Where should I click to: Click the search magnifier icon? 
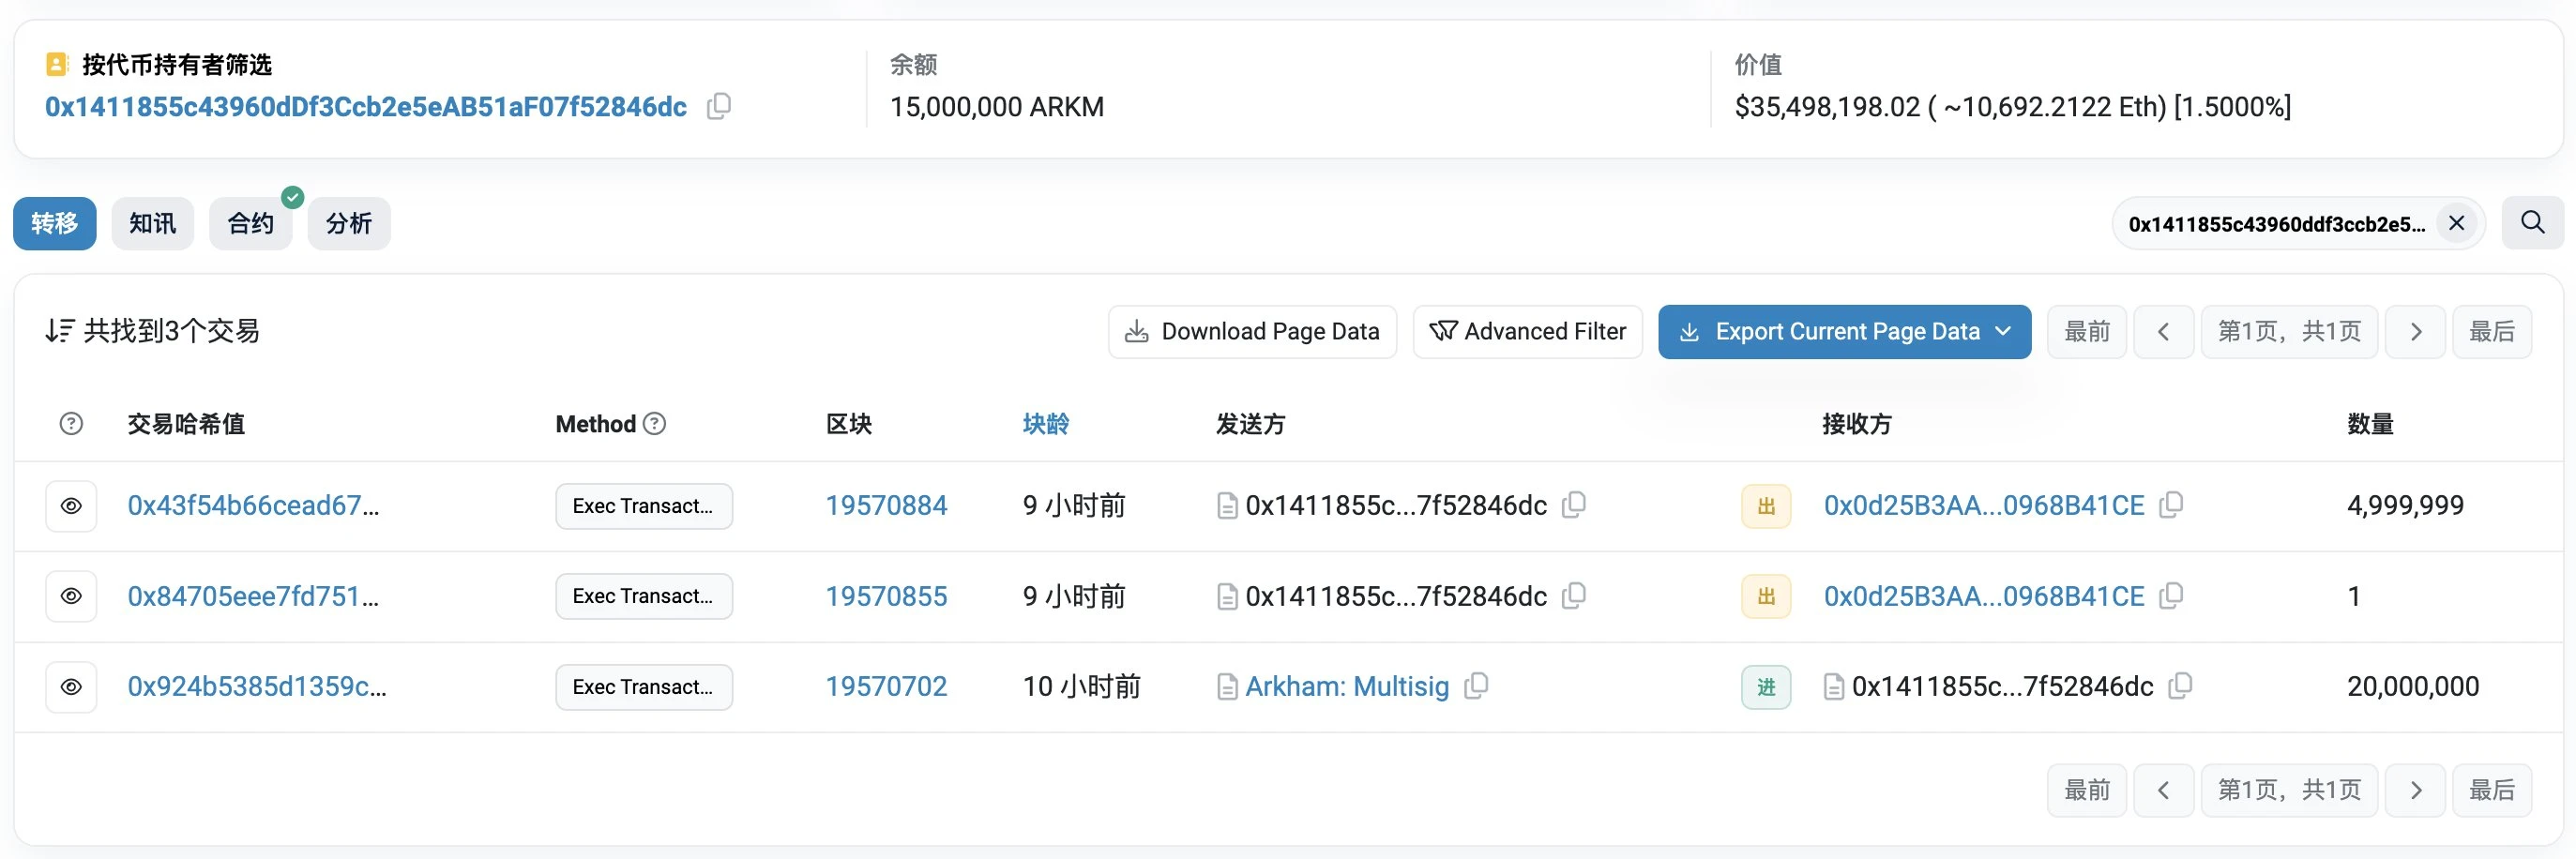[2531, 223]
